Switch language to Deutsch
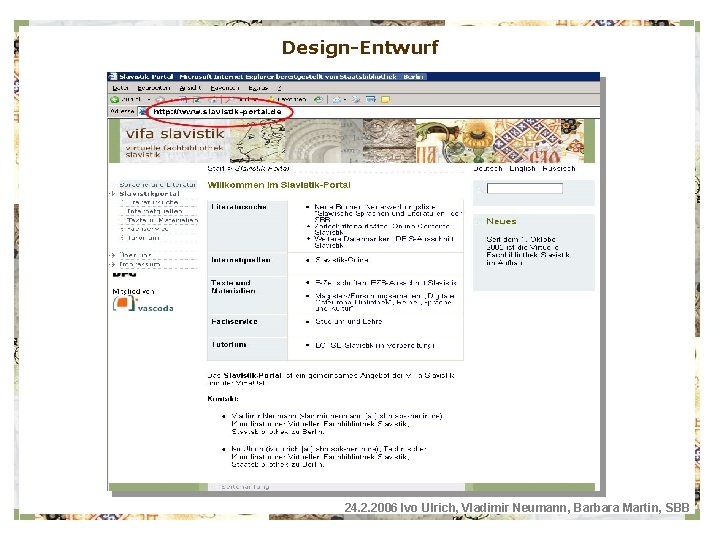 pos(488,169)
